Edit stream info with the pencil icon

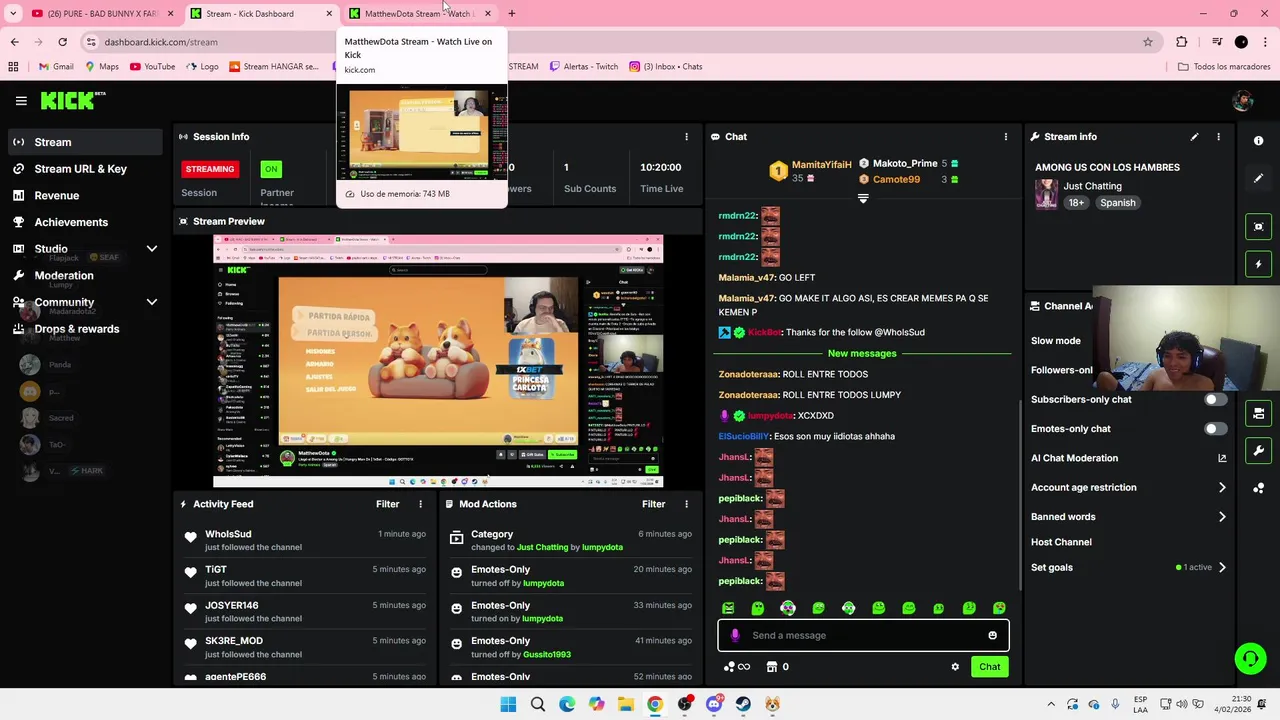point(1194,137)
